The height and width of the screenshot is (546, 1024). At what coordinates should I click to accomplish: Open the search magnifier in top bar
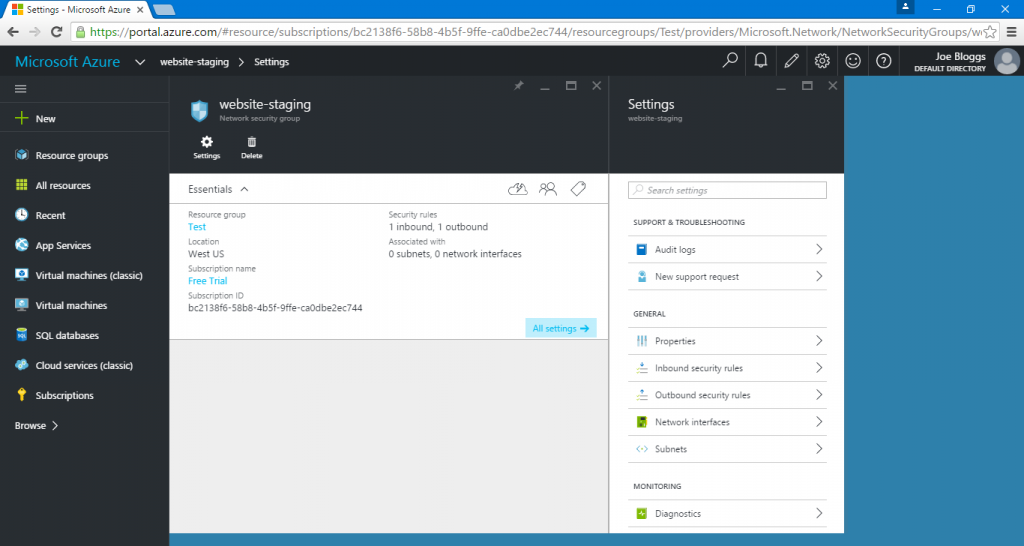730,61
